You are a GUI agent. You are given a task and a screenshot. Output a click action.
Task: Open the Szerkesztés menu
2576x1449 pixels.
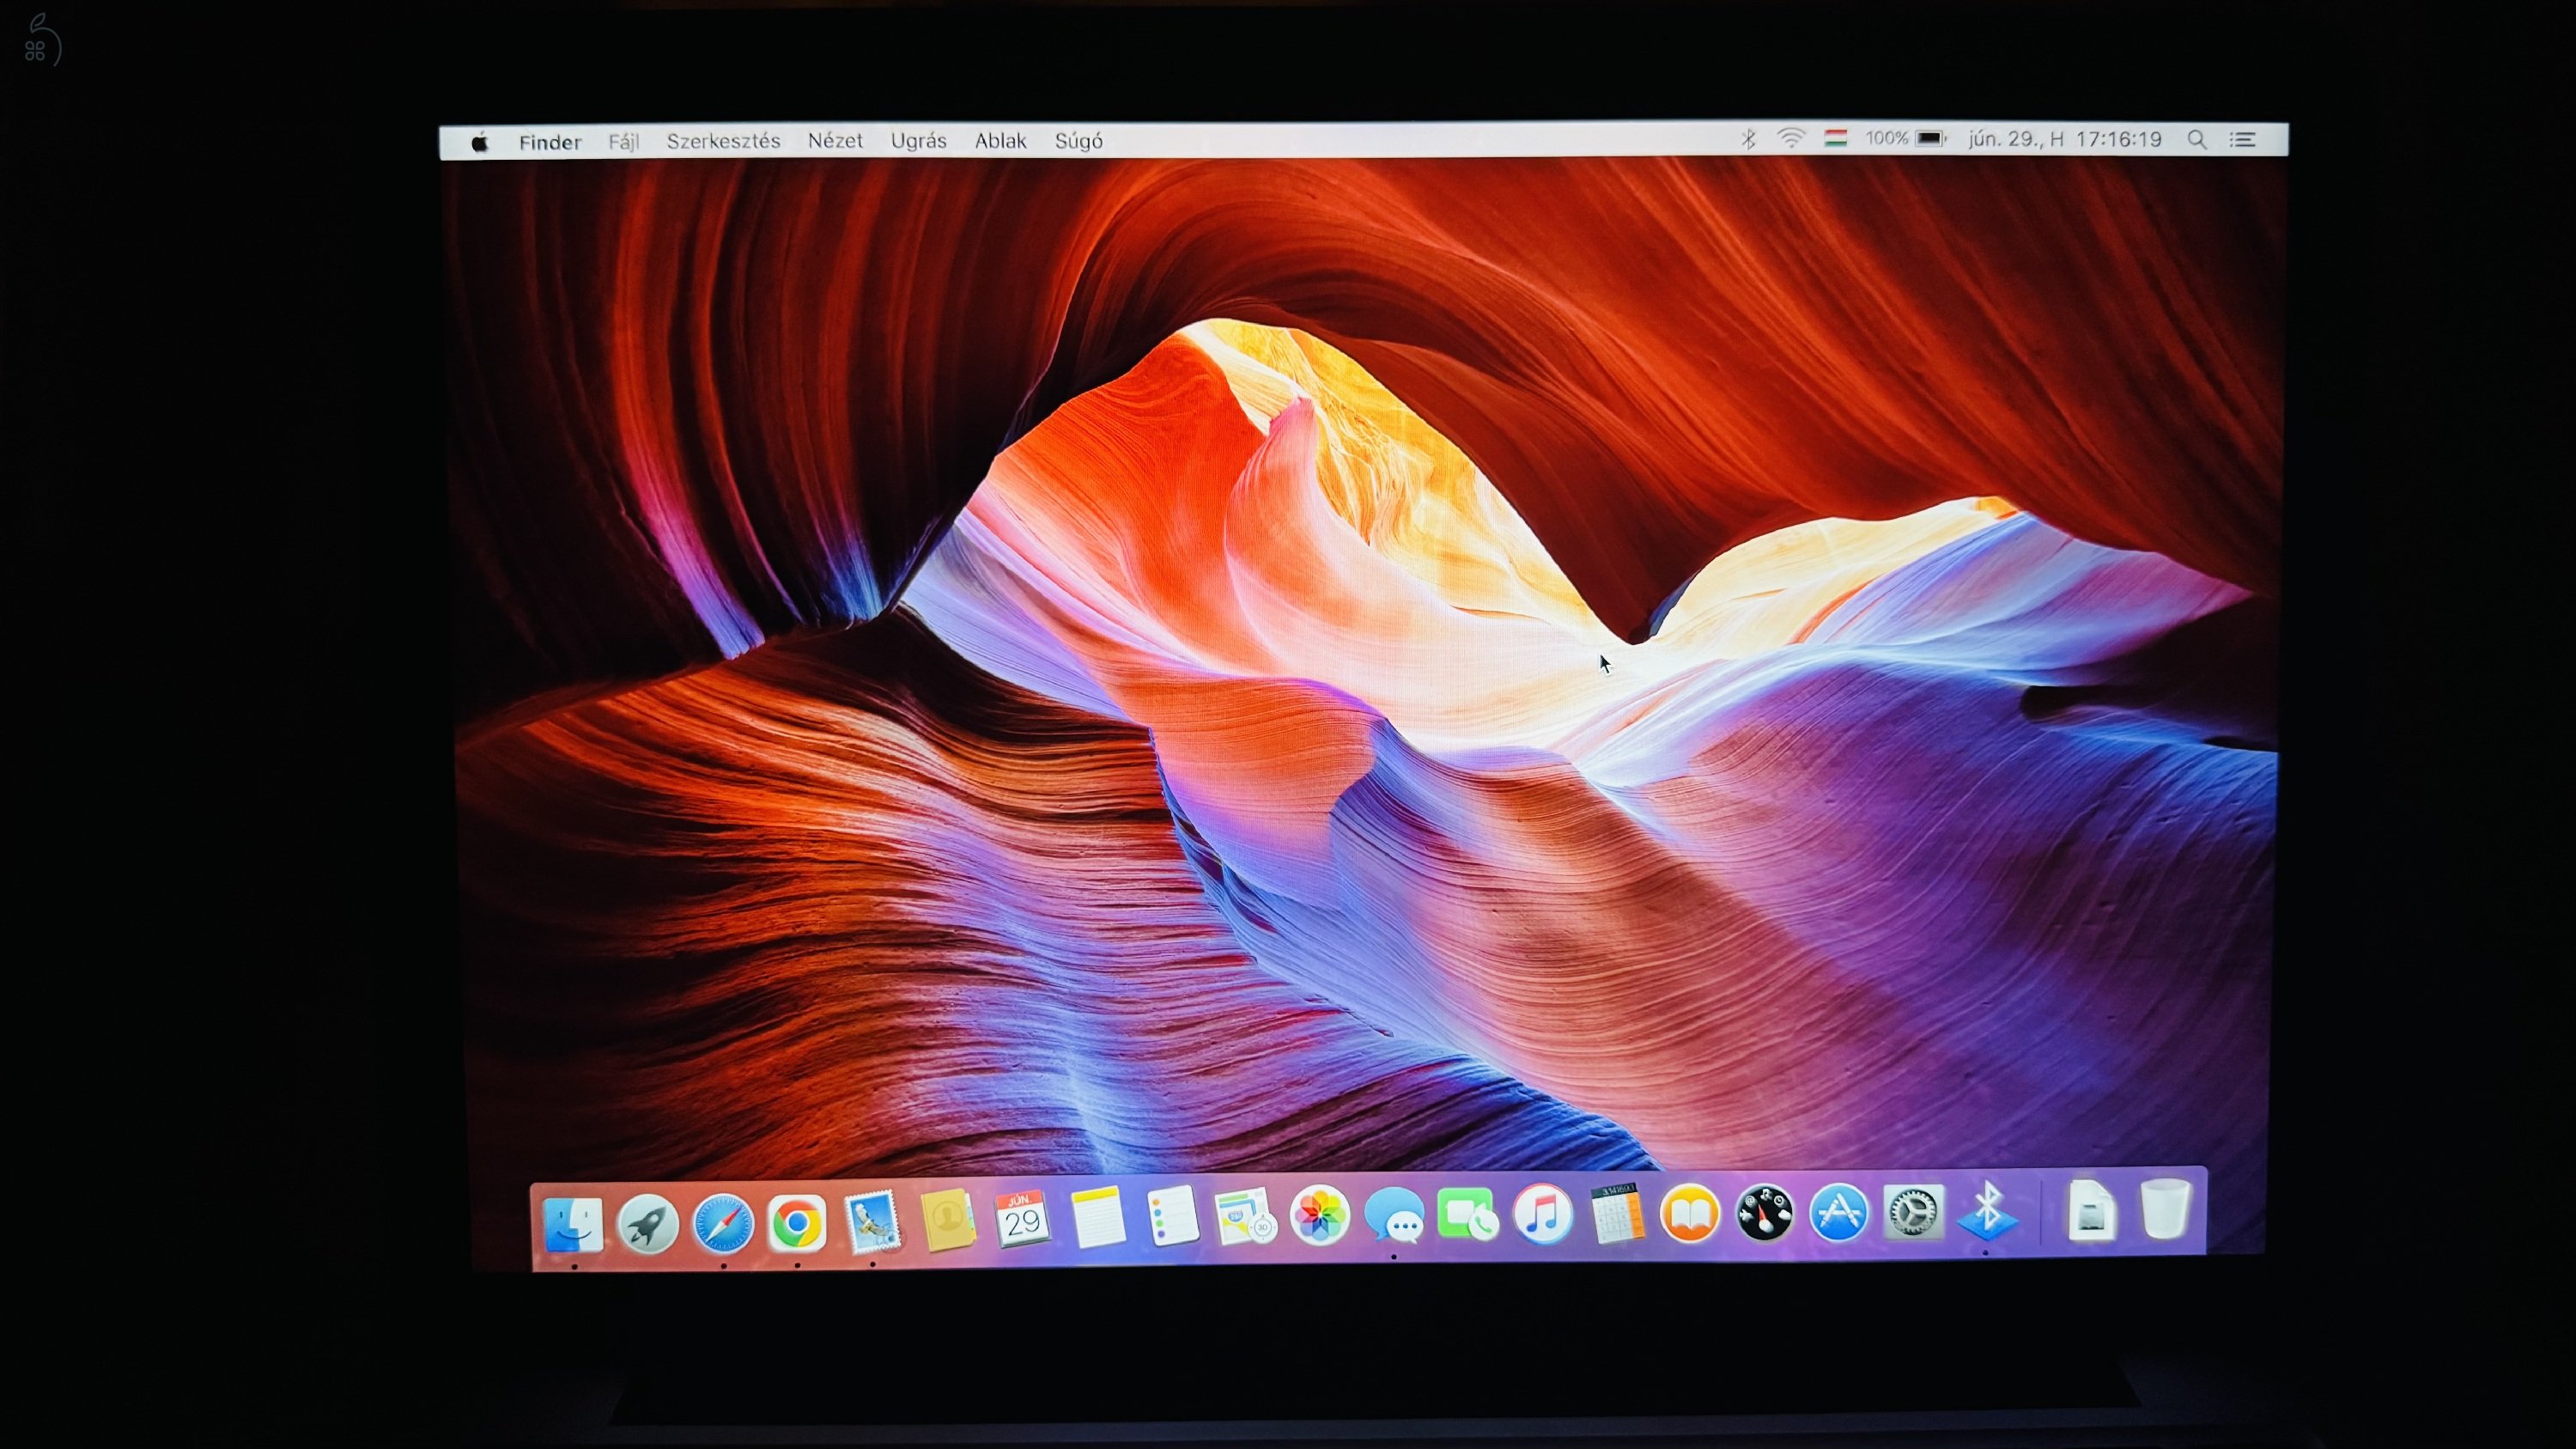[x=723, y=141]
